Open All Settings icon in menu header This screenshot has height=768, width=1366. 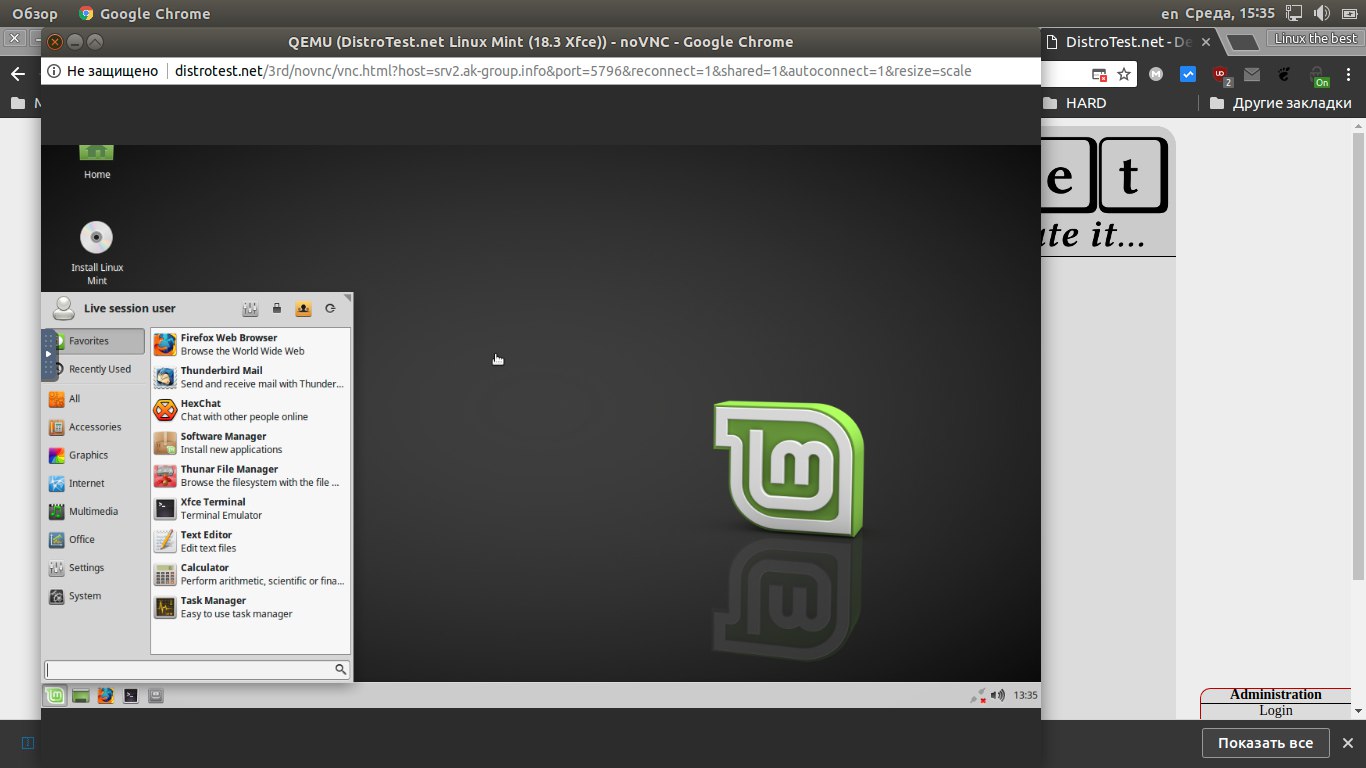(251, 309)
